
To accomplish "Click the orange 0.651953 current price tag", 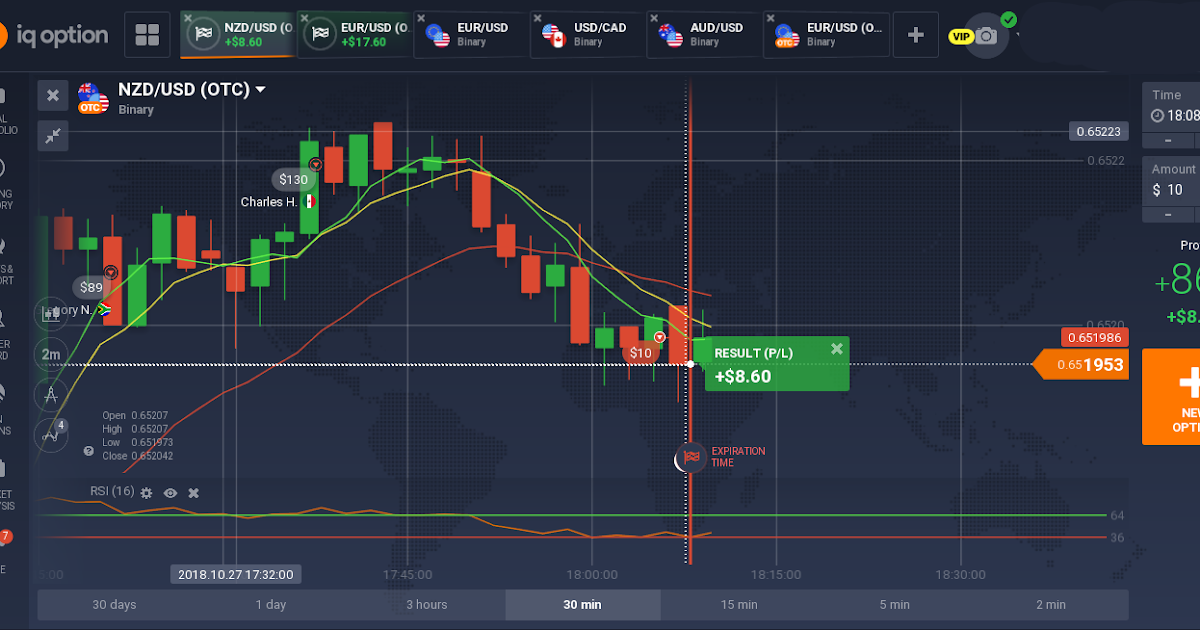I will pyautogui.click(x=1083, y=365).
